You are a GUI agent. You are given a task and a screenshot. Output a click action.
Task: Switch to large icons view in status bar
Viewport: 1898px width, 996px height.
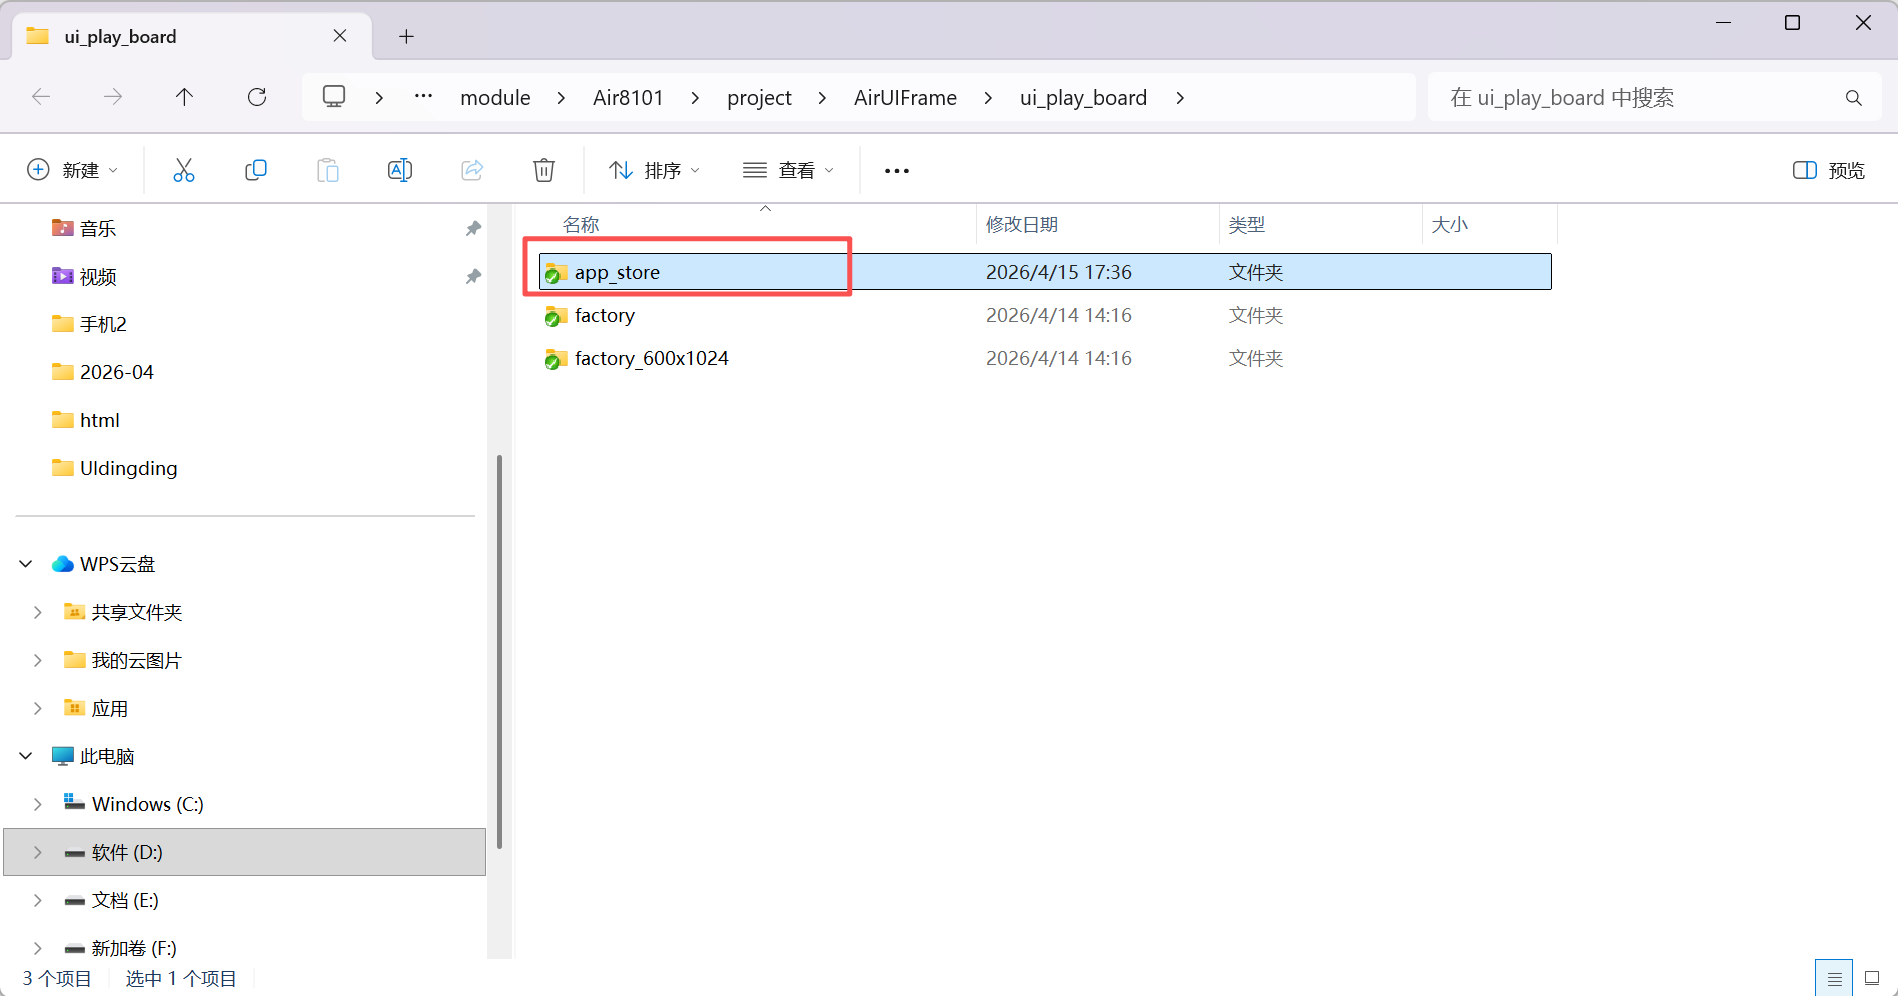coord(1872,979)
